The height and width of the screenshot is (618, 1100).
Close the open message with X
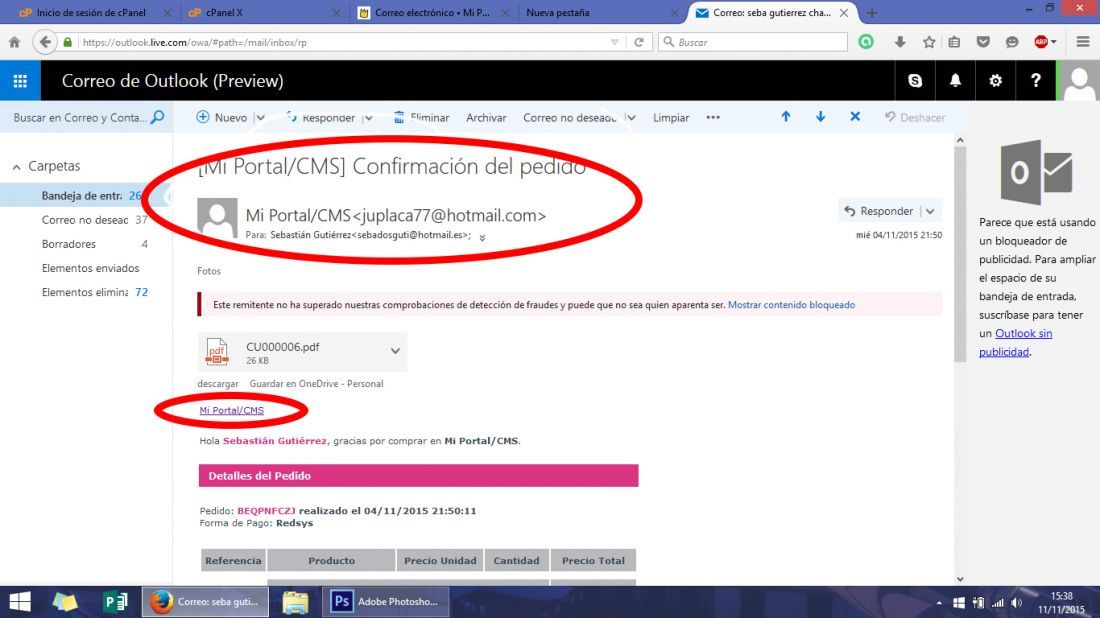[x=854, y=117]
